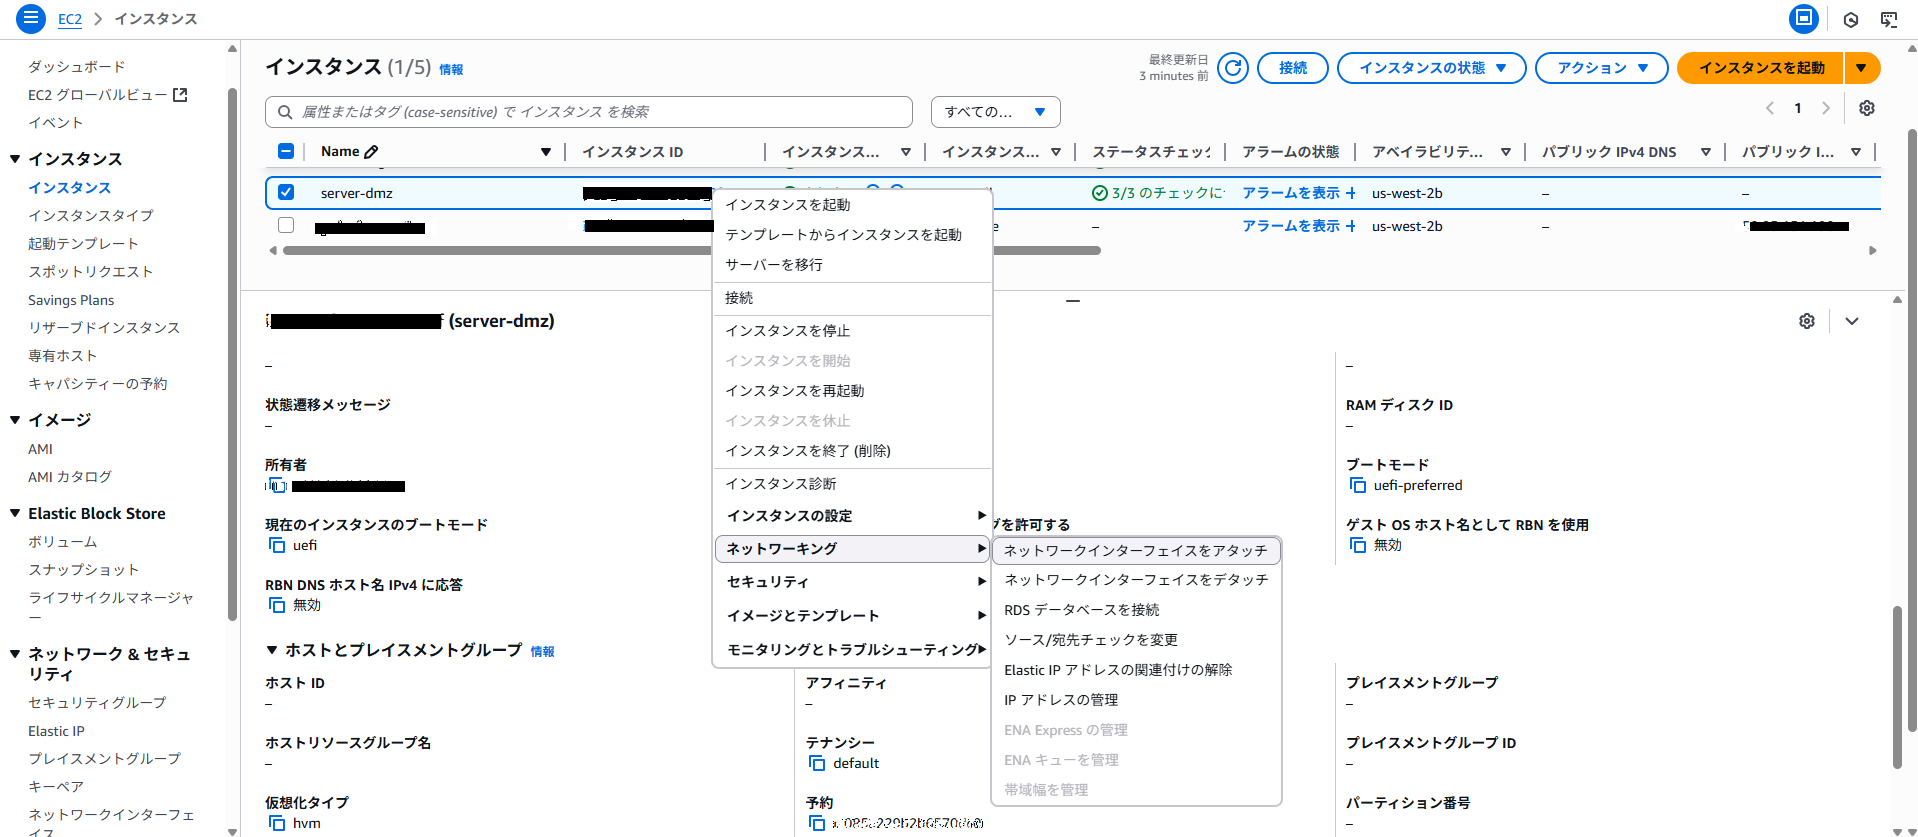
Task: Click the hexagon icon in top bar
Action: pos(1851,19)
